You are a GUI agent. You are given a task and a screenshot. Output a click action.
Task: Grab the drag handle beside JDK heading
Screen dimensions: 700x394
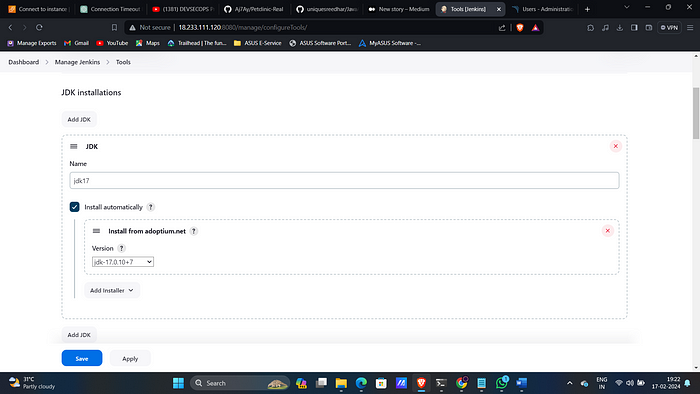click(x=74, y=146)
